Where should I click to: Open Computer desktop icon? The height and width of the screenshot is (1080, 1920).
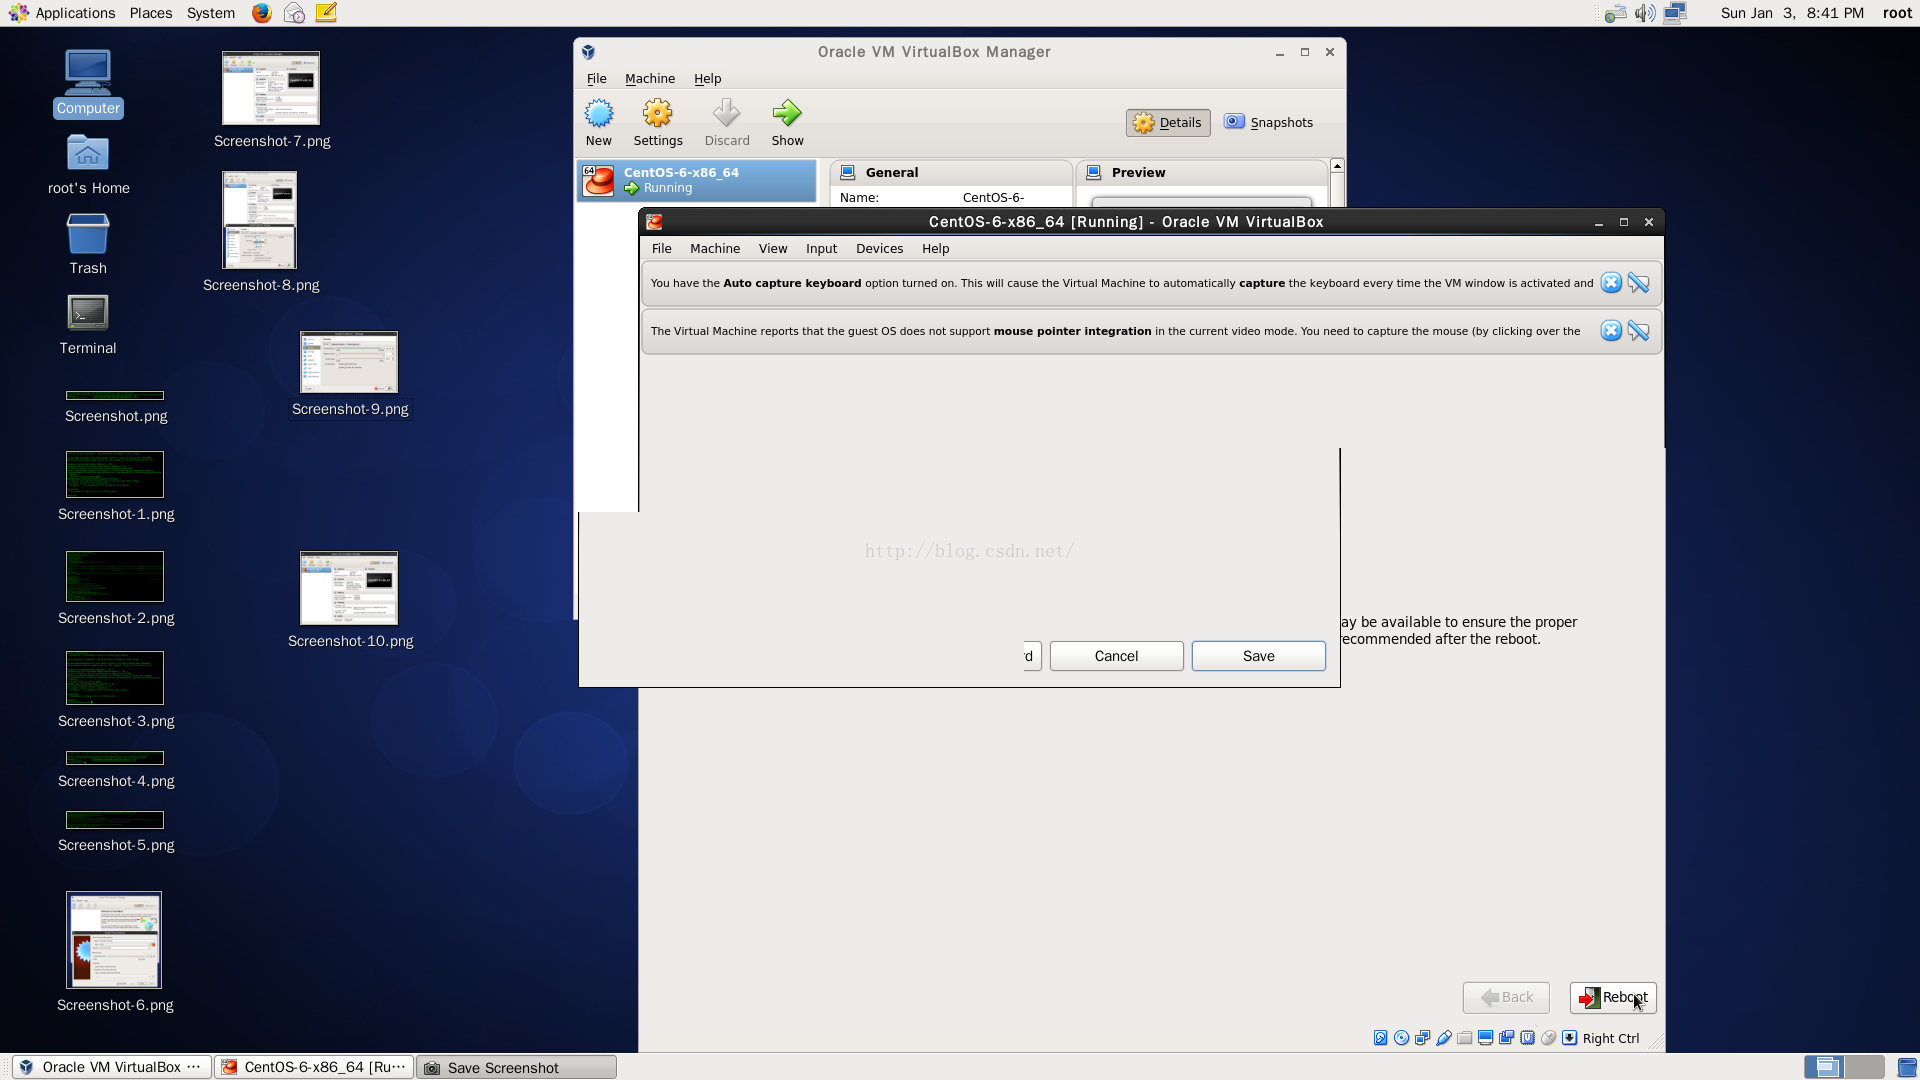tap(88, 83)
